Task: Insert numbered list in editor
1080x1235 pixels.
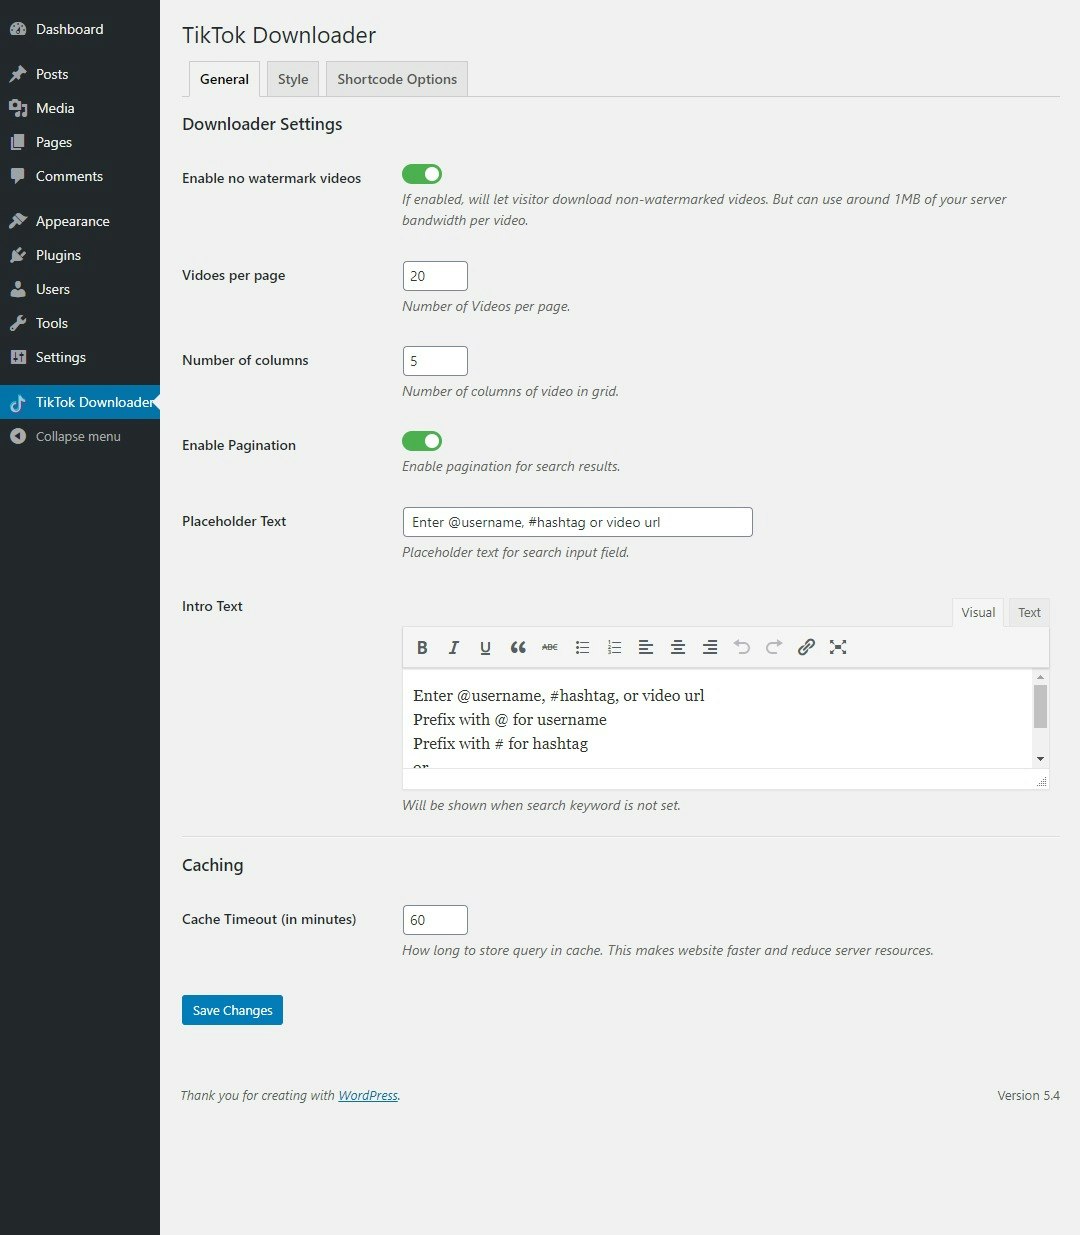Action: click(x=614, y=647)
